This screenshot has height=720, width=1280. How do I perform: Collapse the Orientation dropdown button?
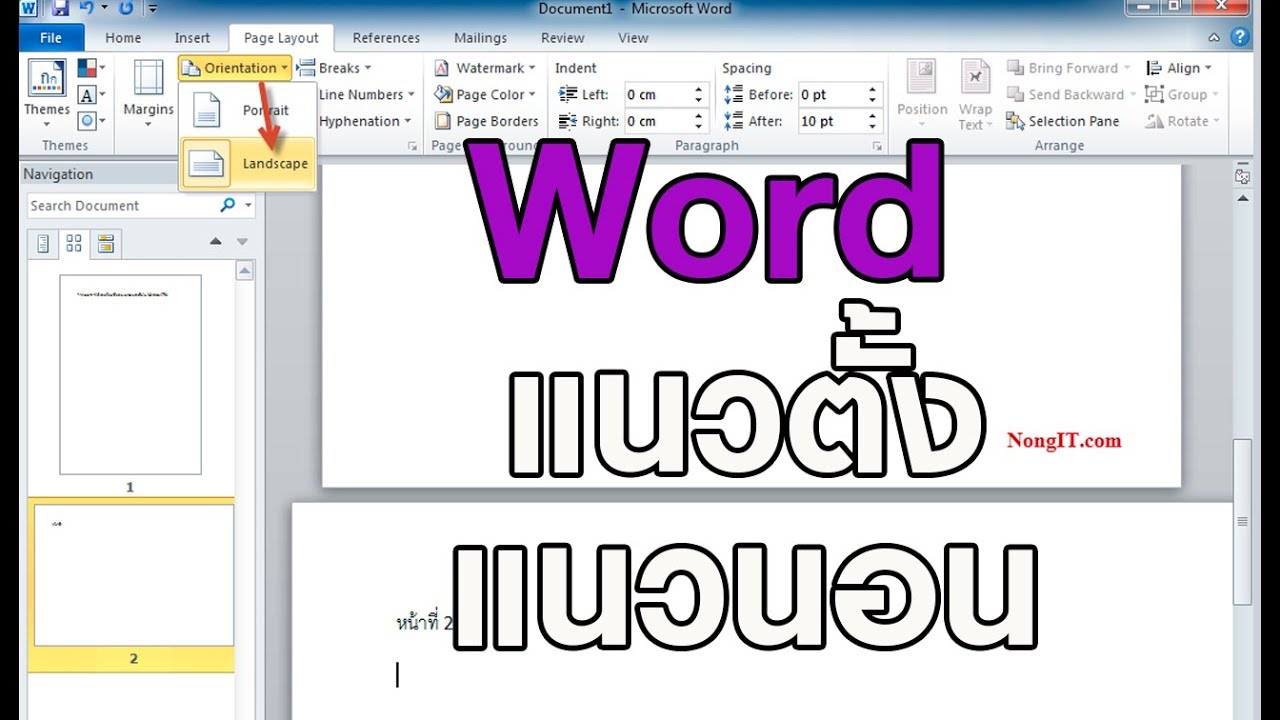[235, 68]
